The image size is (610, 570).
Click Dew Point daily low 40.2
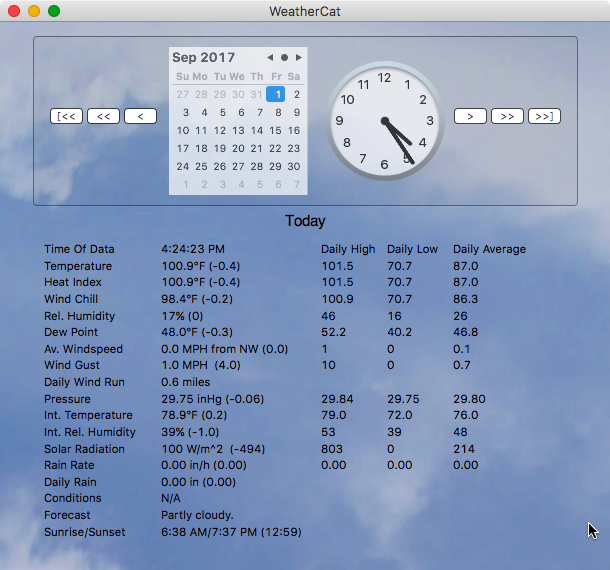[400, 332]
